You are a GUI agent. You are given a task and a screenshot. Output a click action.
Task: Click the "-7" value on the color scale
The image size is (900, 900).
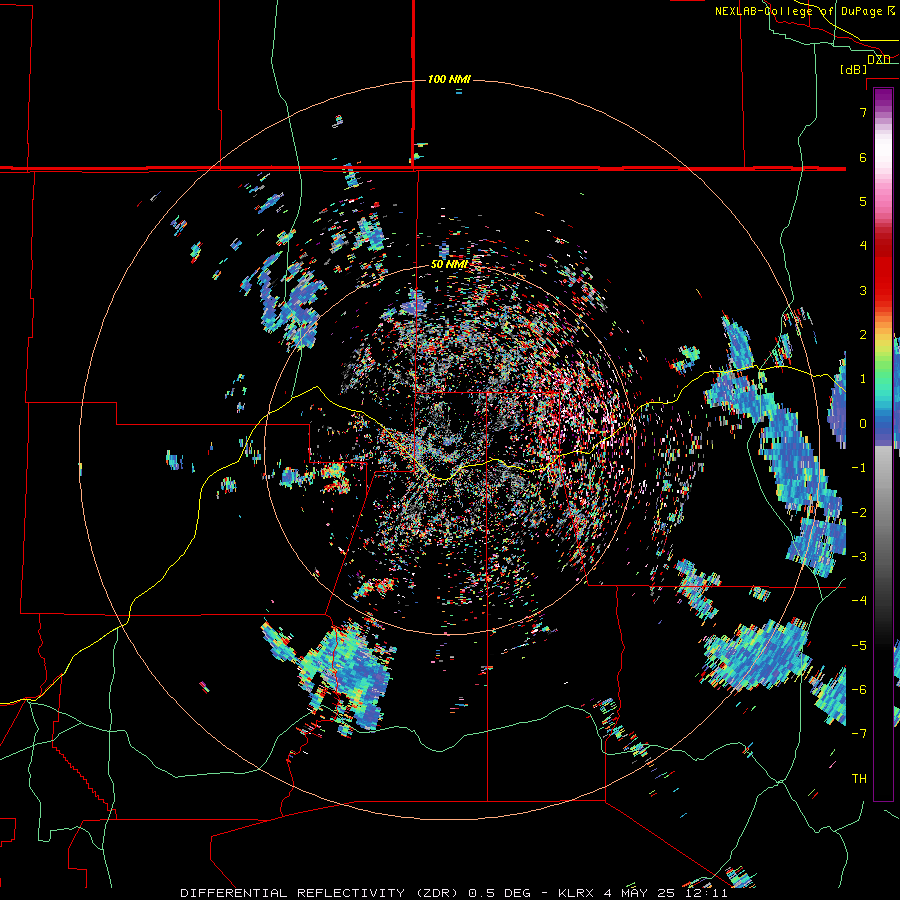859,734
